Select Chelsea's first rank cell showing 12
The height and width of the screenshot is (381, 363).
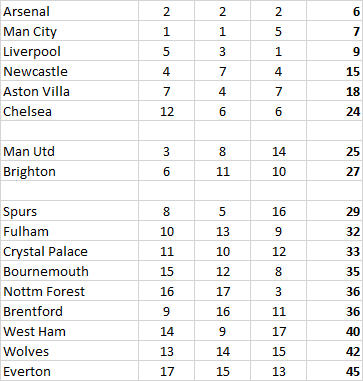point(166,111)
